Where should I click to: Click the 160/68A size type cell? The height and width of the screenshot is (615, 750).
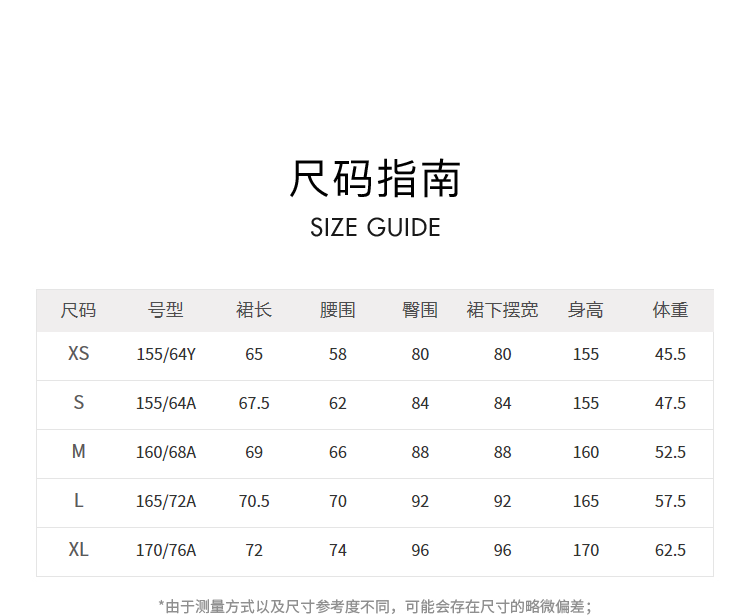pyautogui.click(x=166, y=452)
